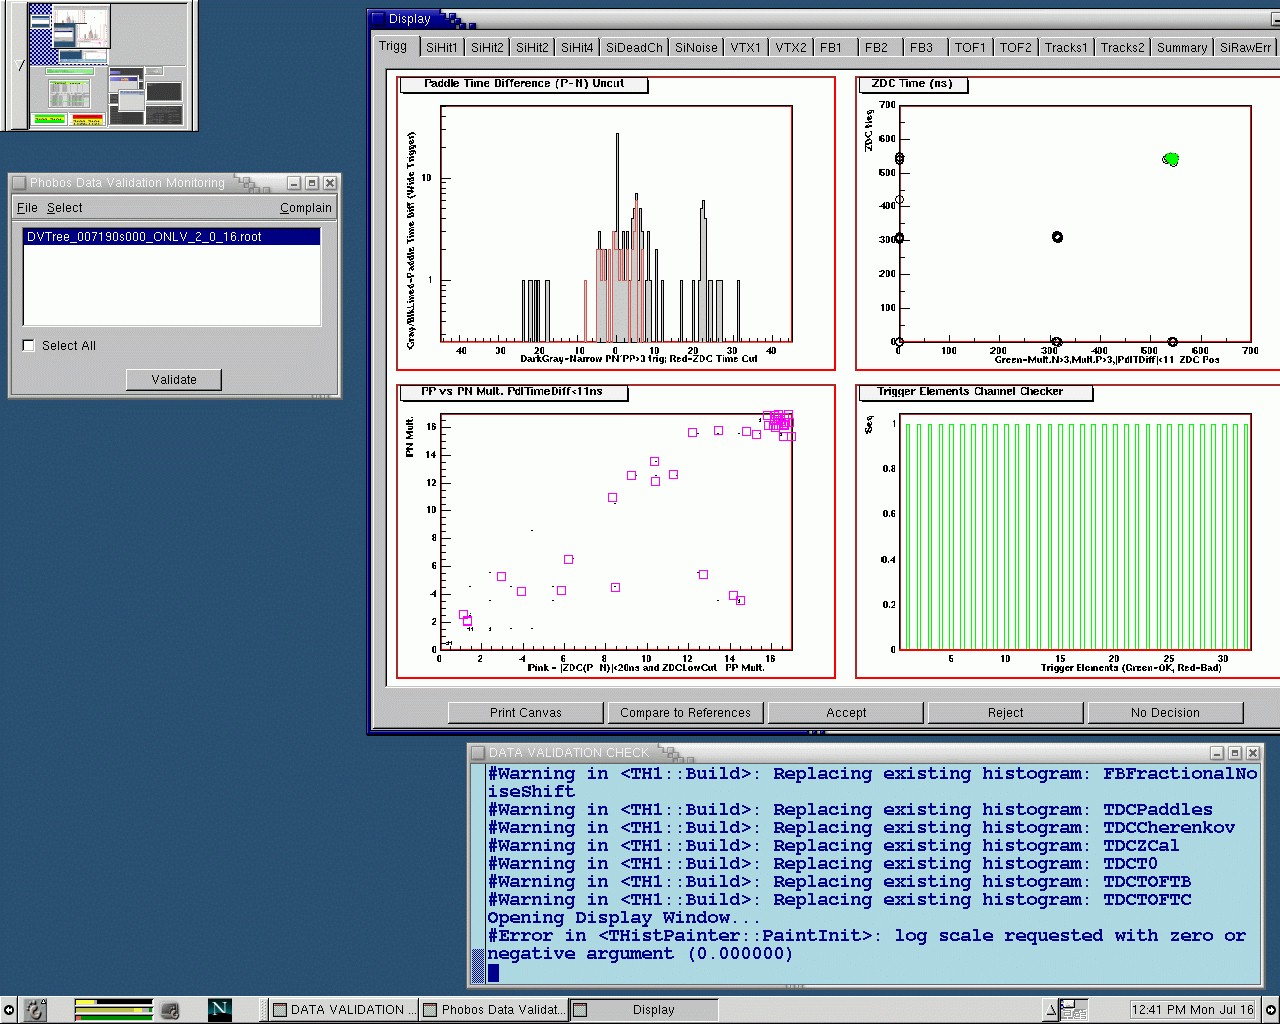View the Tracks1 tab
This screenshot has height=1024, width=1280.
(x=1066, y=47)
